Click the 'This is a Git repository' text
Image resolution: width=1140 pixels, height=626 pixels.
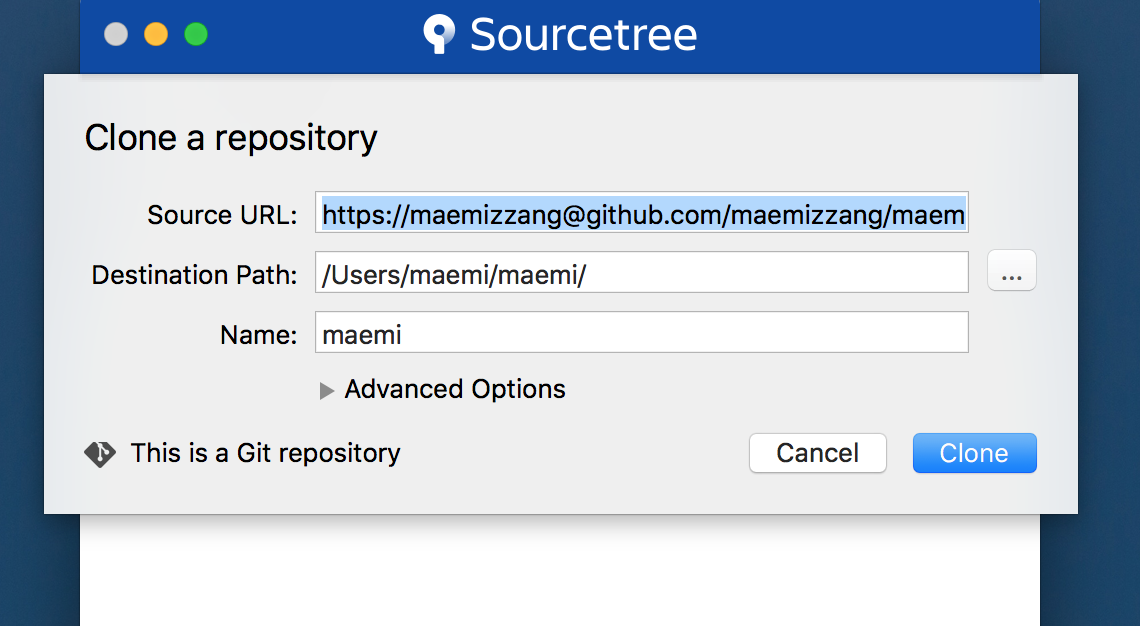pos(265,453)
